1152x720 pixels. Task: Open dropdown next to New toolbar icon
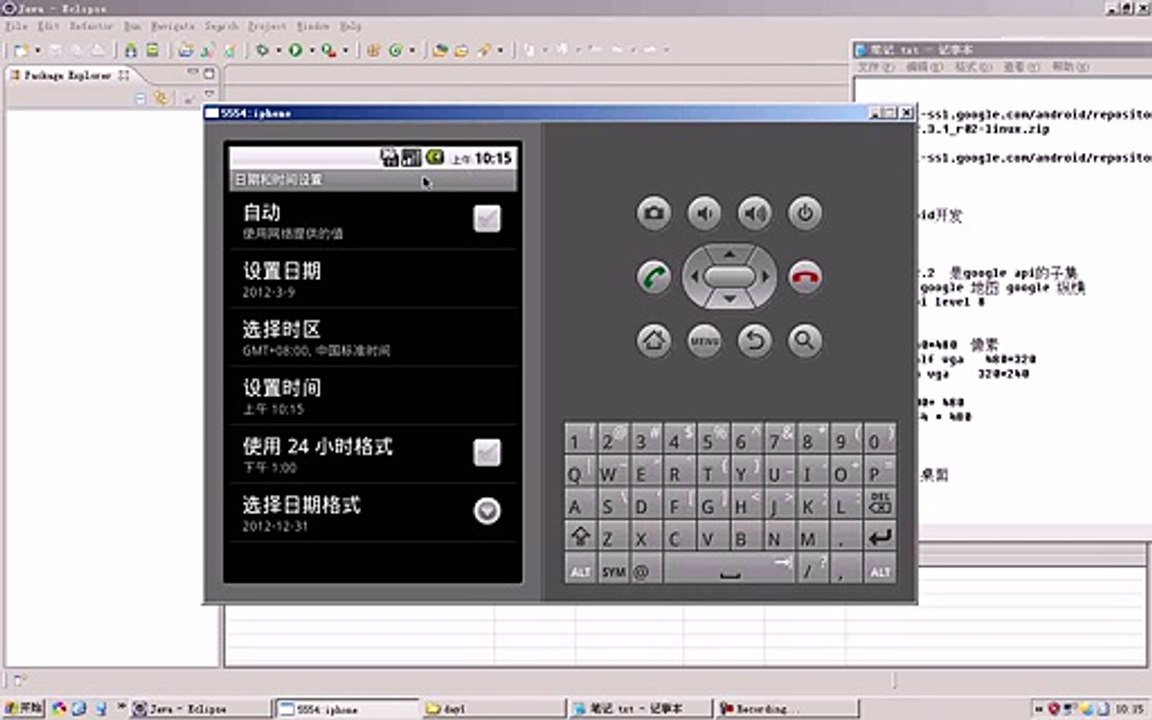click(x=37, y=51)
